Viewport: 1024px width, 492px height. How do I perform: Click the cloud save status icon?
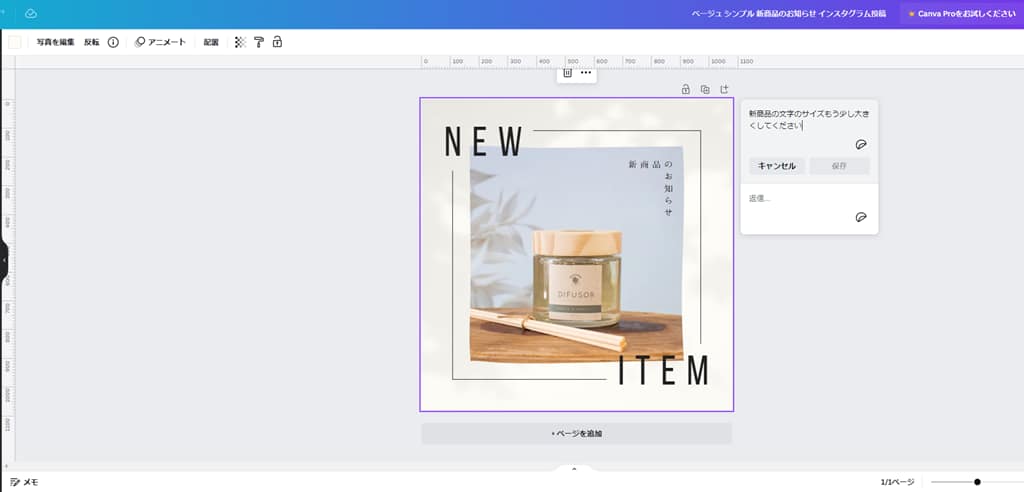[31, 14]
